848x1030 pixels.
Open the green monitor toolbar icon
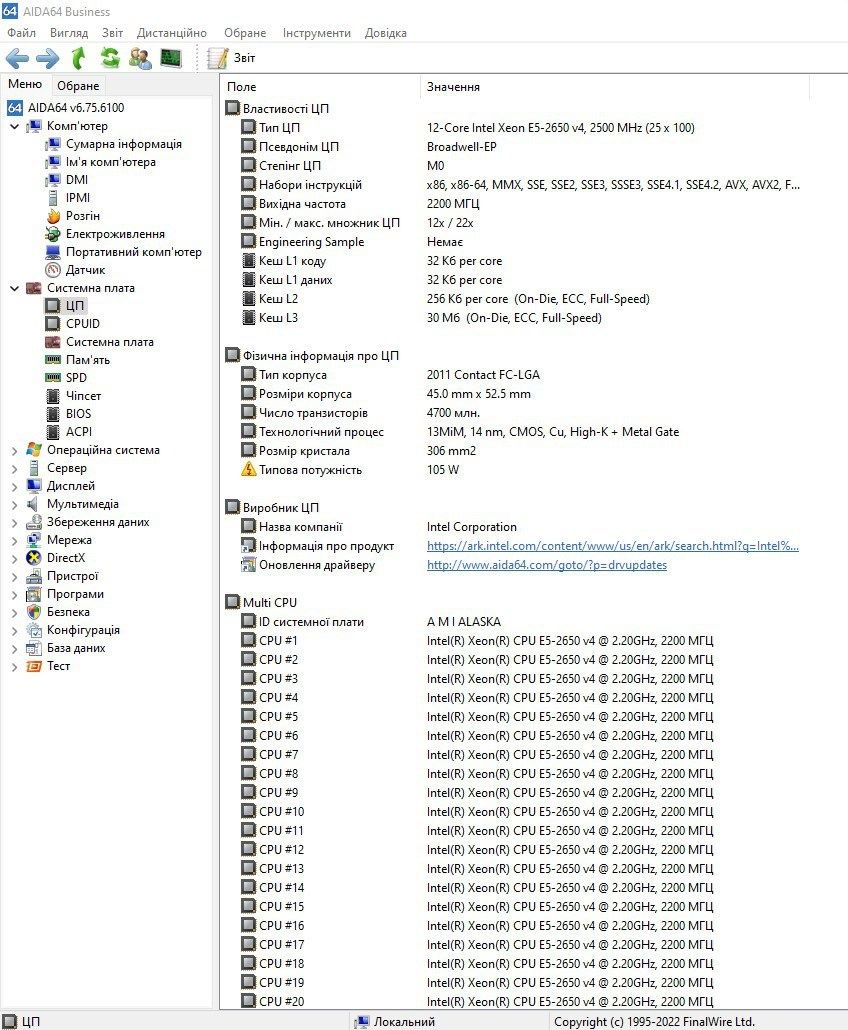point(171,58)
